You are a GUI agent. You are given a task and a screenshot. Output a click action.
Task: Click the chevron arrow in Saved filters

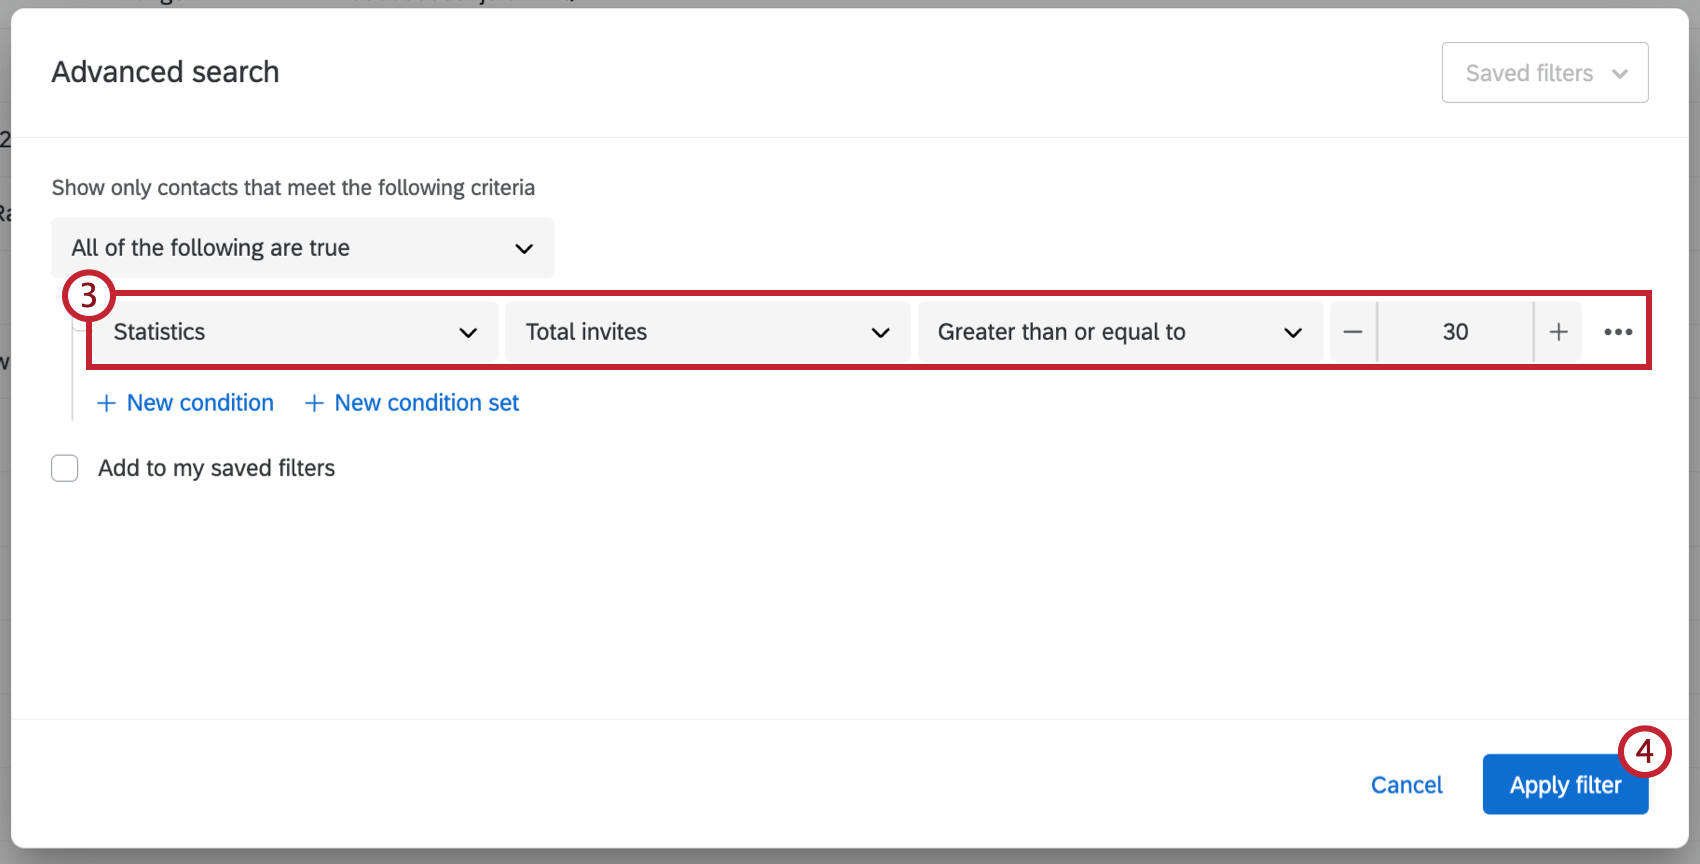1620,73
